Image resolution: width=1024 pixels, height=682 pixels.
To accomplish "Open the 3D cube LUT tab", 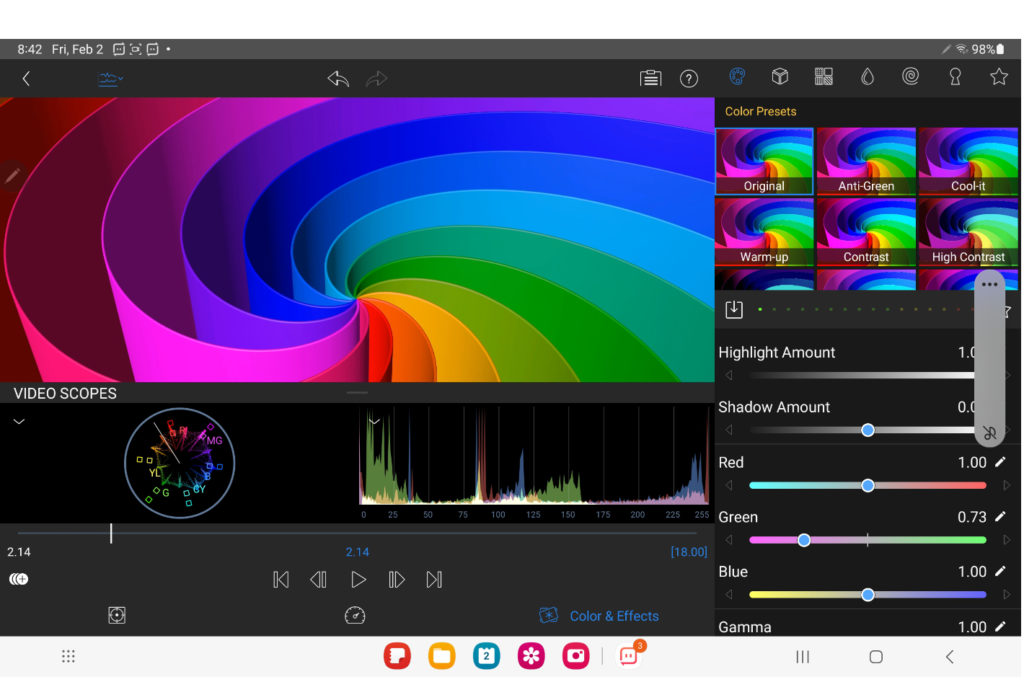I will [x=780, y=77].
